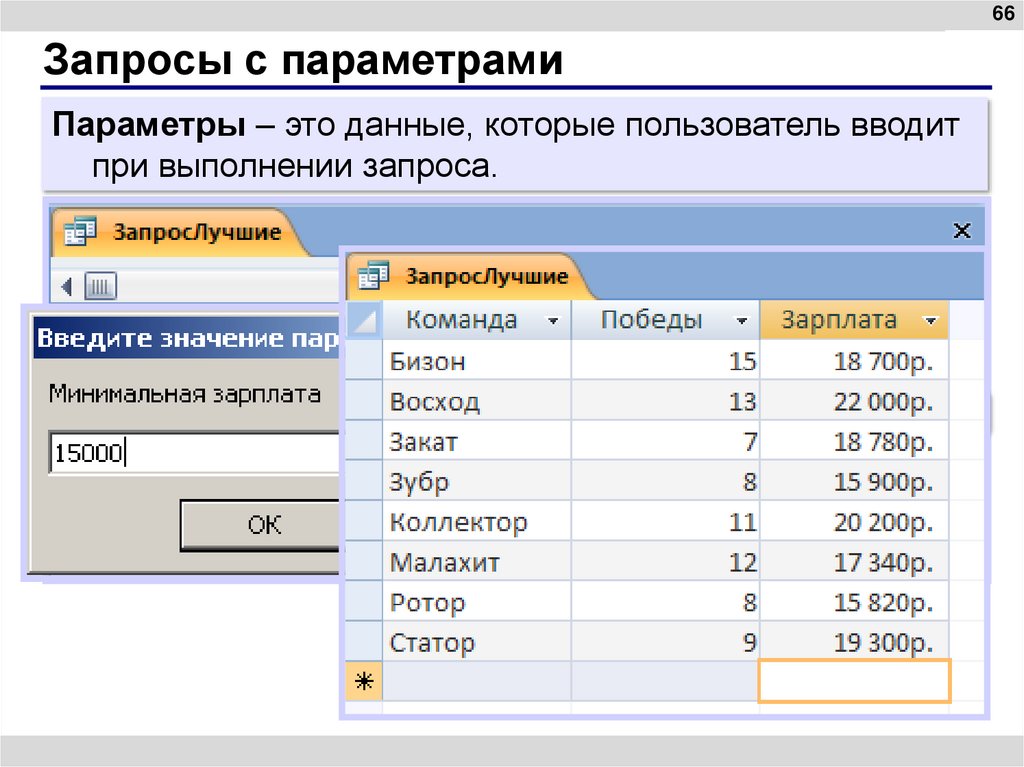Select the Малахит team cell

pyautogui.click(x=476, y=562)
